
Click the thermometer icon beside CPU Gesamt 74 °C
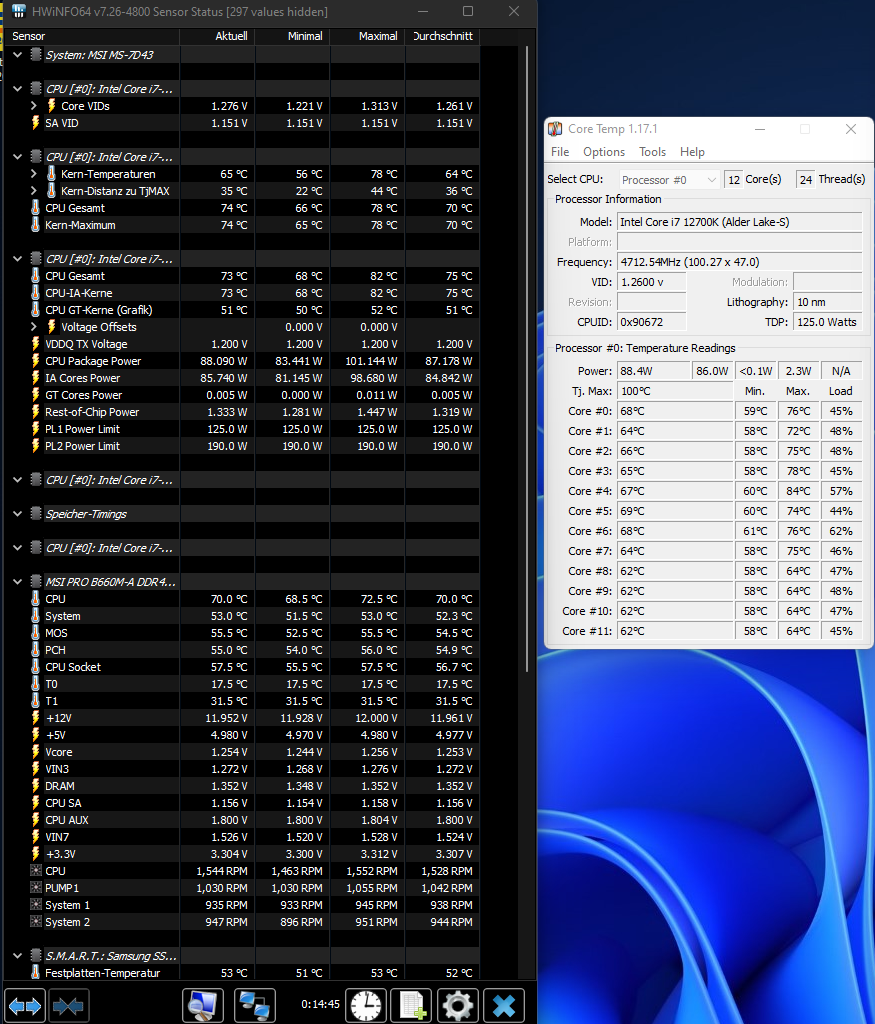(36, 208)
